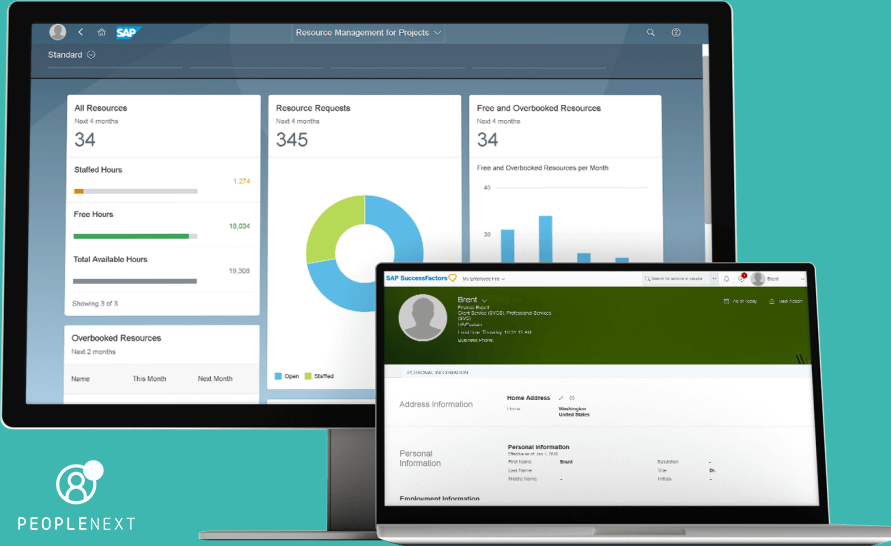Open search with the magnifier icon in Fiori header

pos(651,32)
